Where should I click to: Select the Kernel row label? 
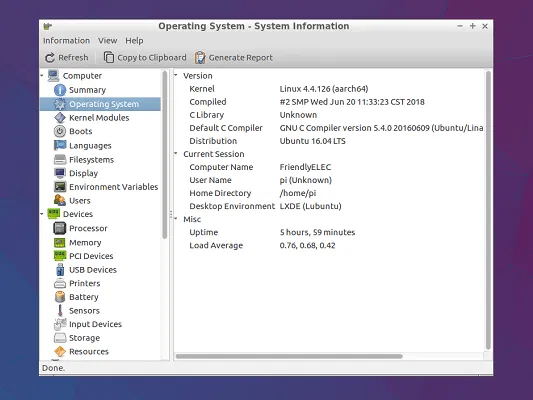coord(202,89)
